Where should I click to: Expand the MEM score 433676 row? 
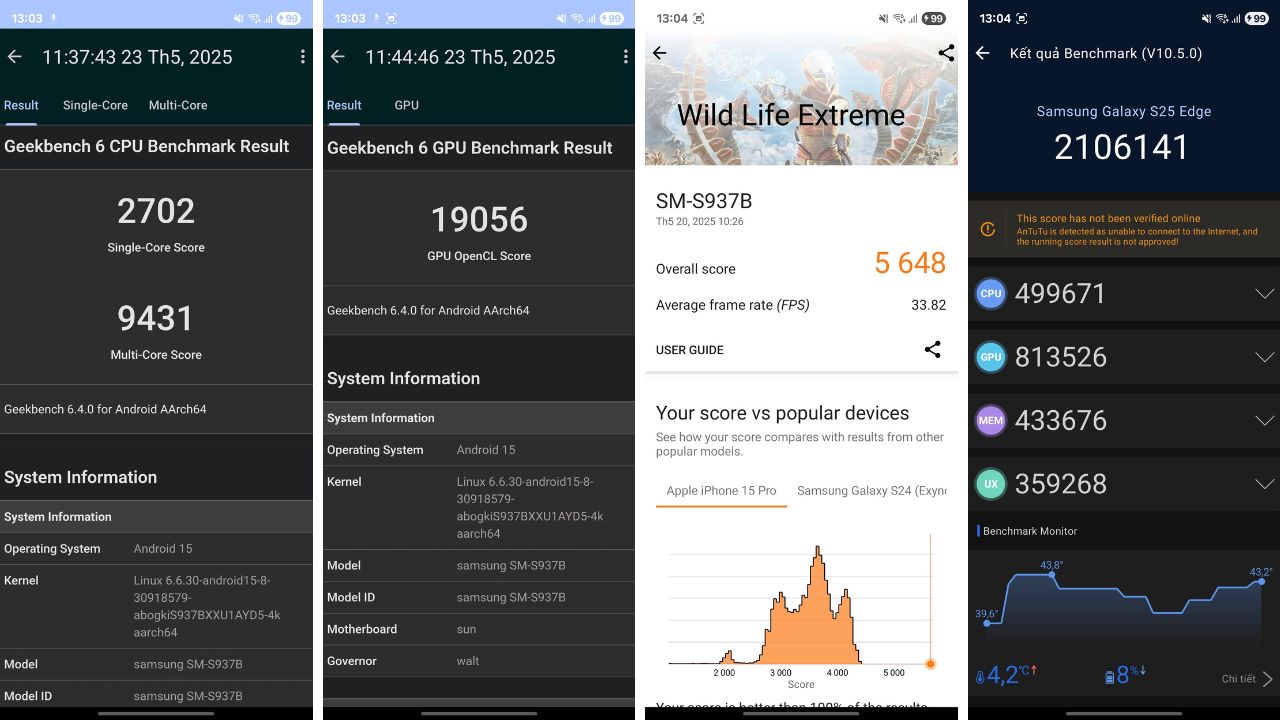1264,420
